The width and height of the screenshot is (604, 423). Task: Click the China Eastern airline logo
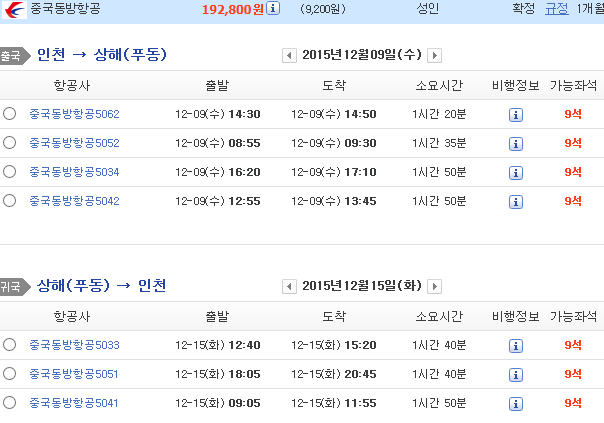coord(14,9)
